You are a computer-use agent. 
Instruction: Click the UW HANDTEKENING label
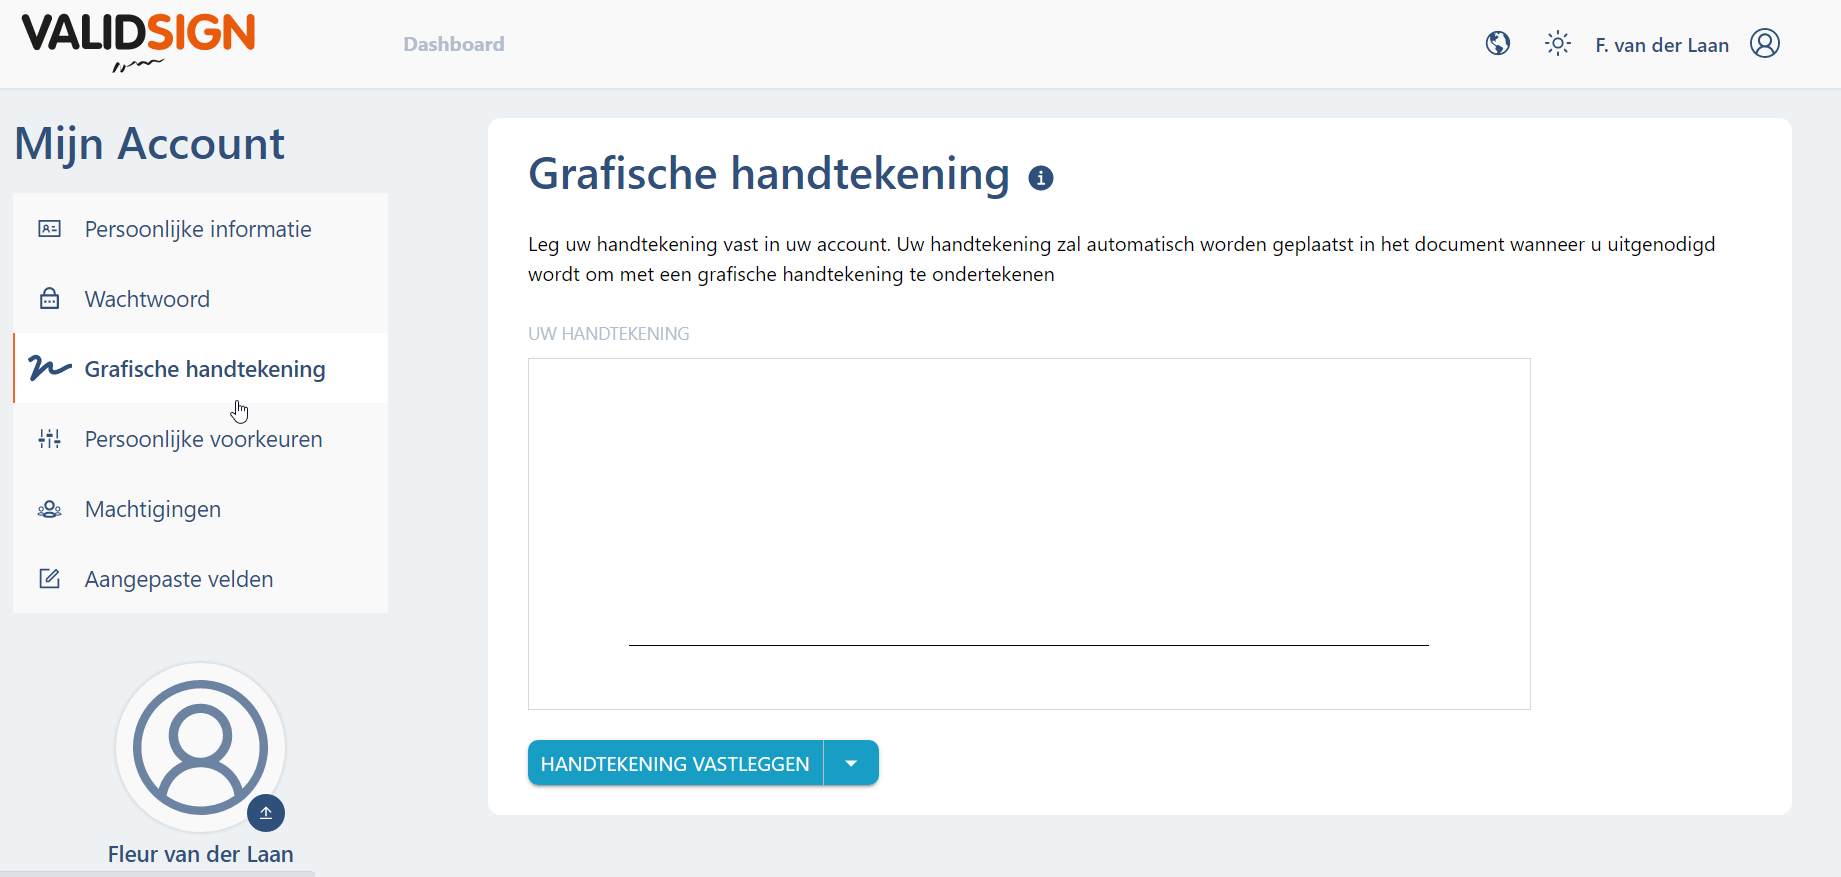coord(609,334)
